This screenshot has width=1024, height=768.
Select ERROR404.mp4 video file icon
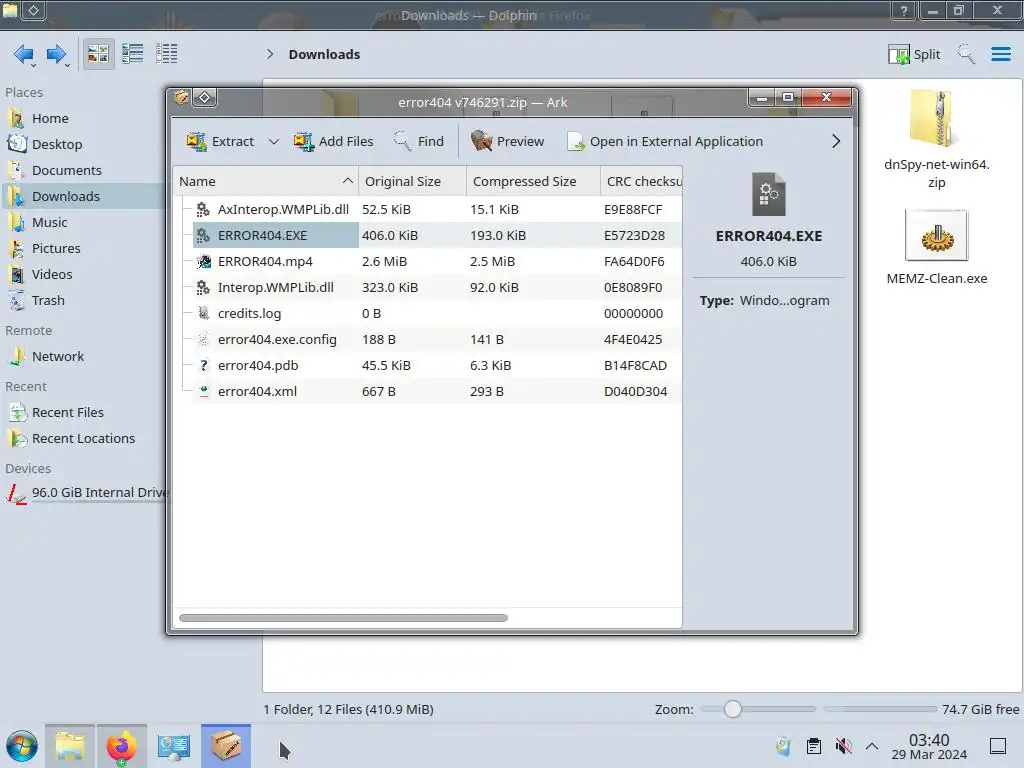204,261
